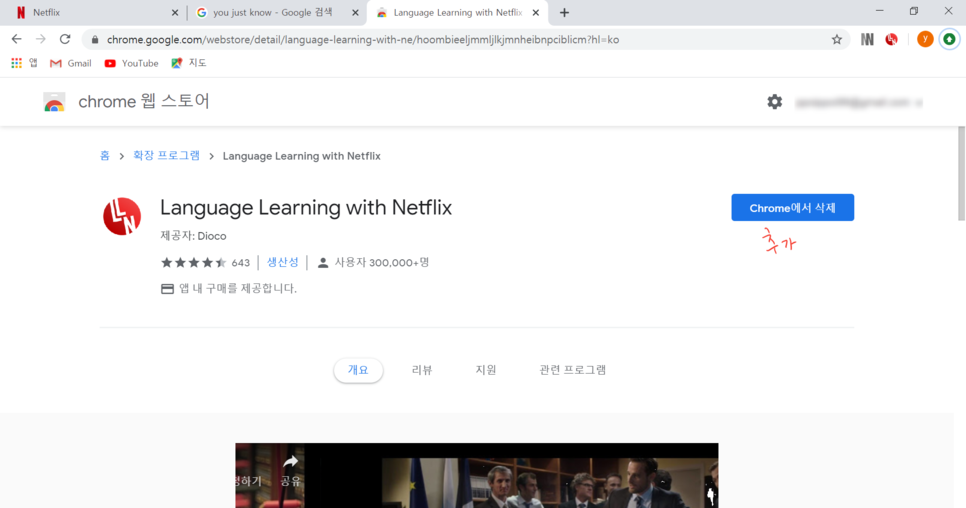
Task: Open web store settings gear
Action: pyautogui.click(x=774, y=102)
